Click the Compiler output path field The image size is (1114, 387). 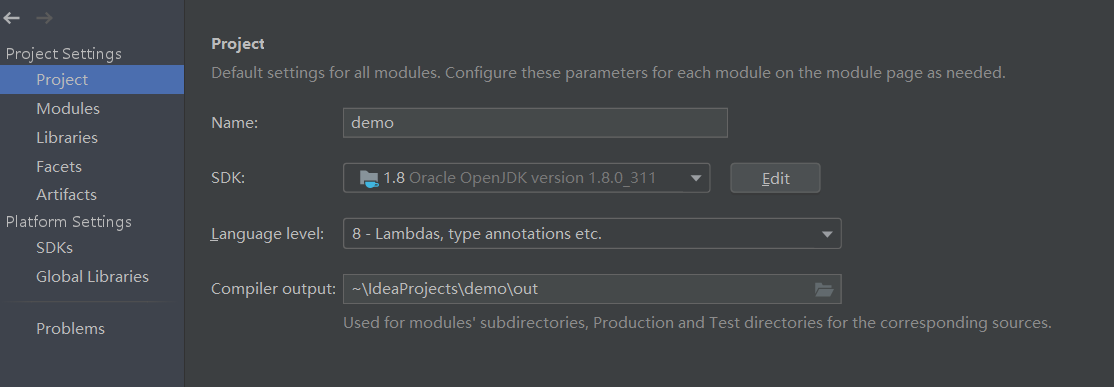pos(592,289)
